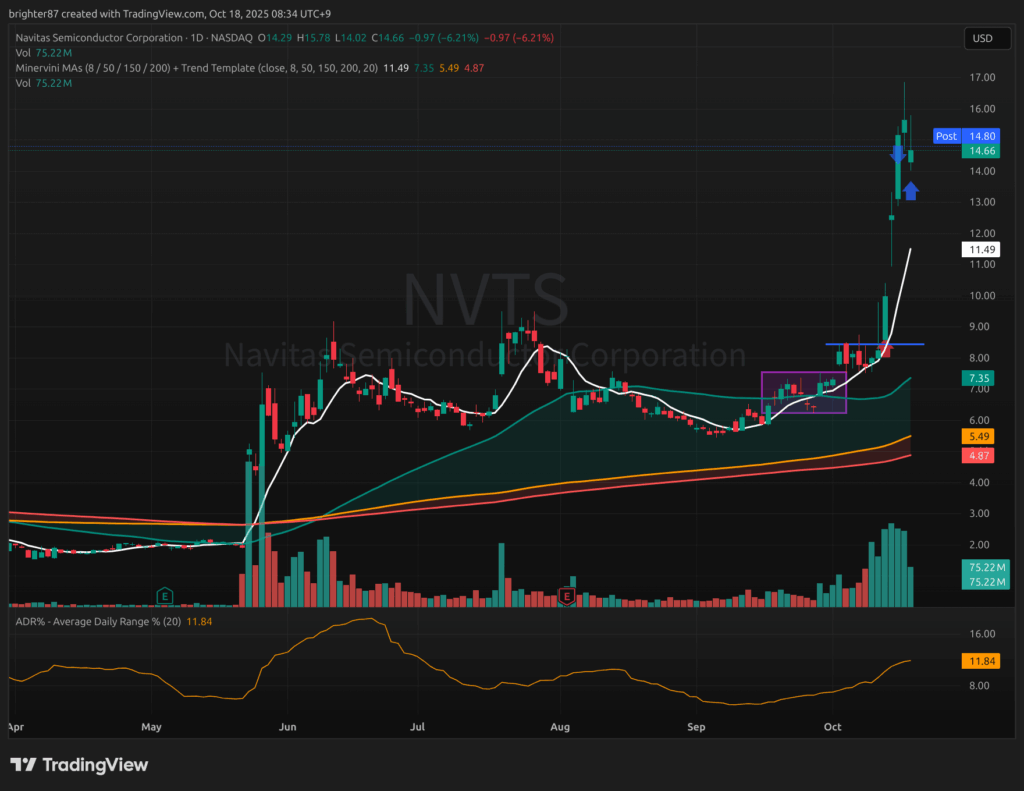The width and height of the screenshot is (1024, 791).
Task: Click the white 11.49 moving average label
Action: [976, 249]
